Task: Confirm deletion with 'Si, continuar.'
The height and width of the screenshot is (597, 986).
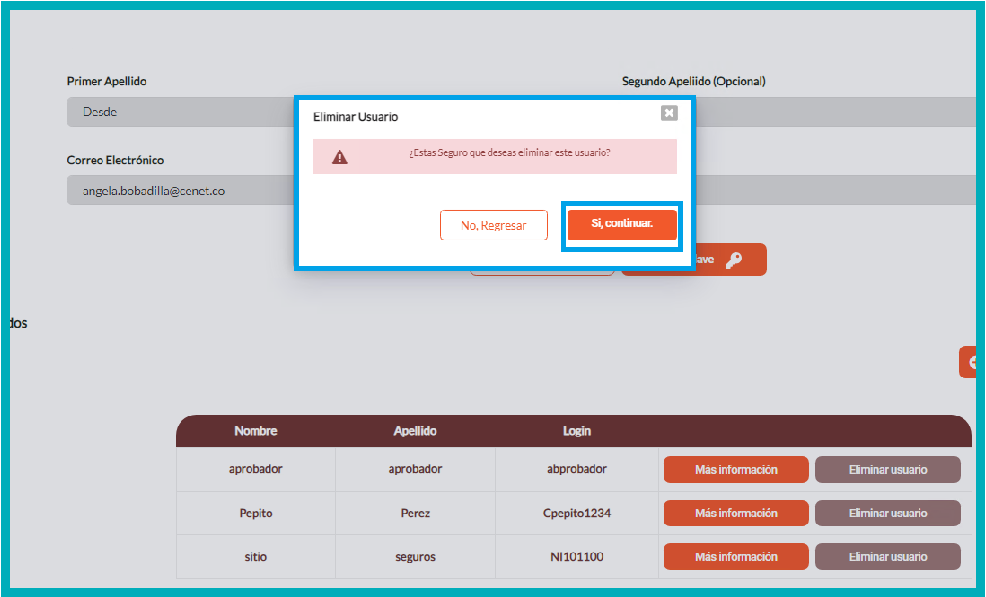Action: pos(622,224)
